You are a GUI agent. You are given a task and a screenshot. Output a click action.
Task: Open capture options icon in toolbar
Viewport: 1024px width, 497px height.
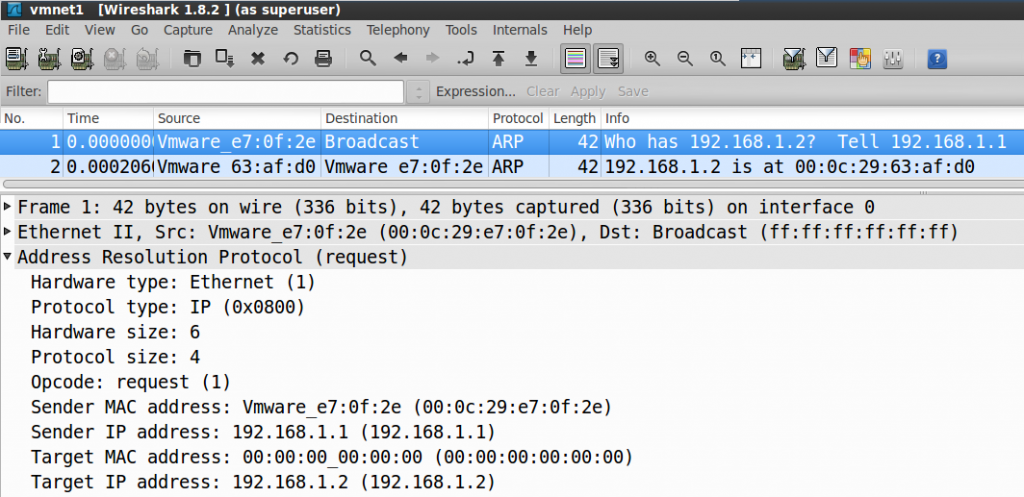coord(49,59)
